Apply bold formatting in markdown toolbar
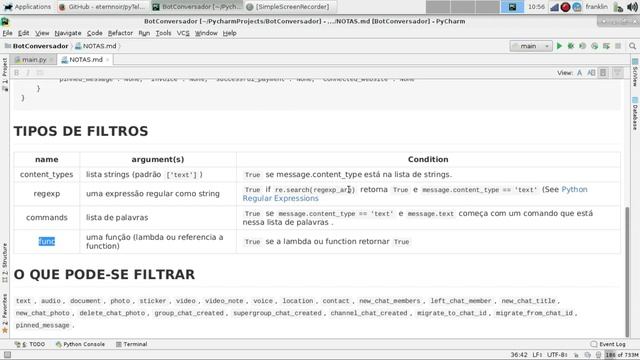The height and width of the screenshot is (360, 640). [17, 73]
